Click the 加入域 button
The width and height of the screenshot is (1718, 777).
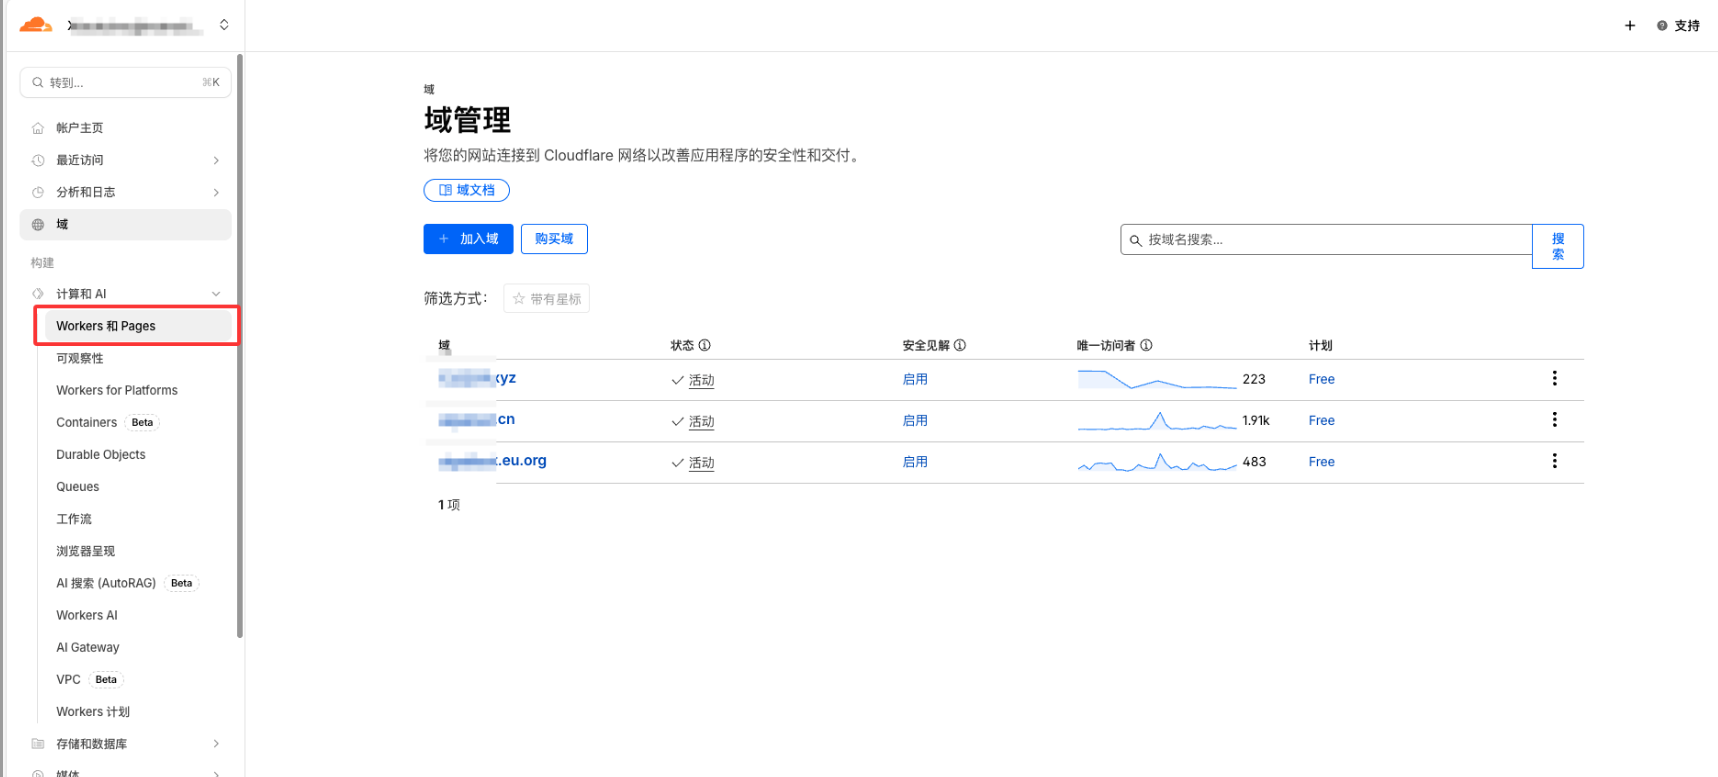468,239
